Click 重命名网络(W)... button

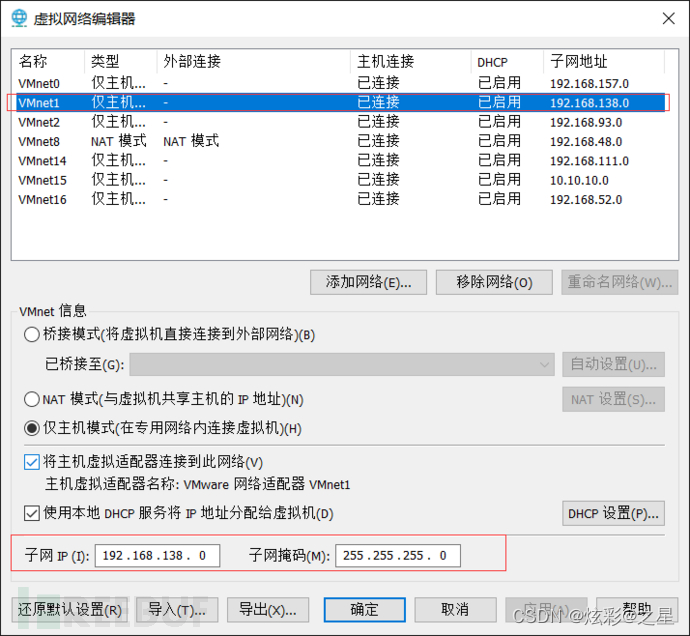pyautogui.click(x=620, y=282)
